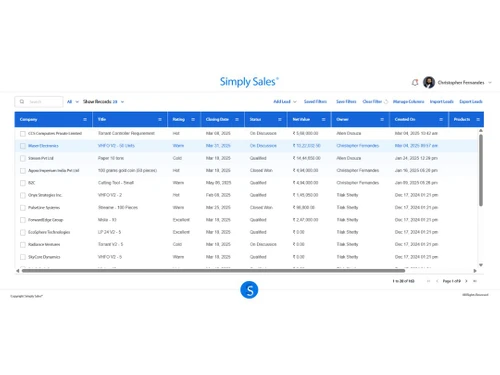This screenshot has width=500, height=375.
Task: Open Saved Filters
Action: tap(315, 102)
